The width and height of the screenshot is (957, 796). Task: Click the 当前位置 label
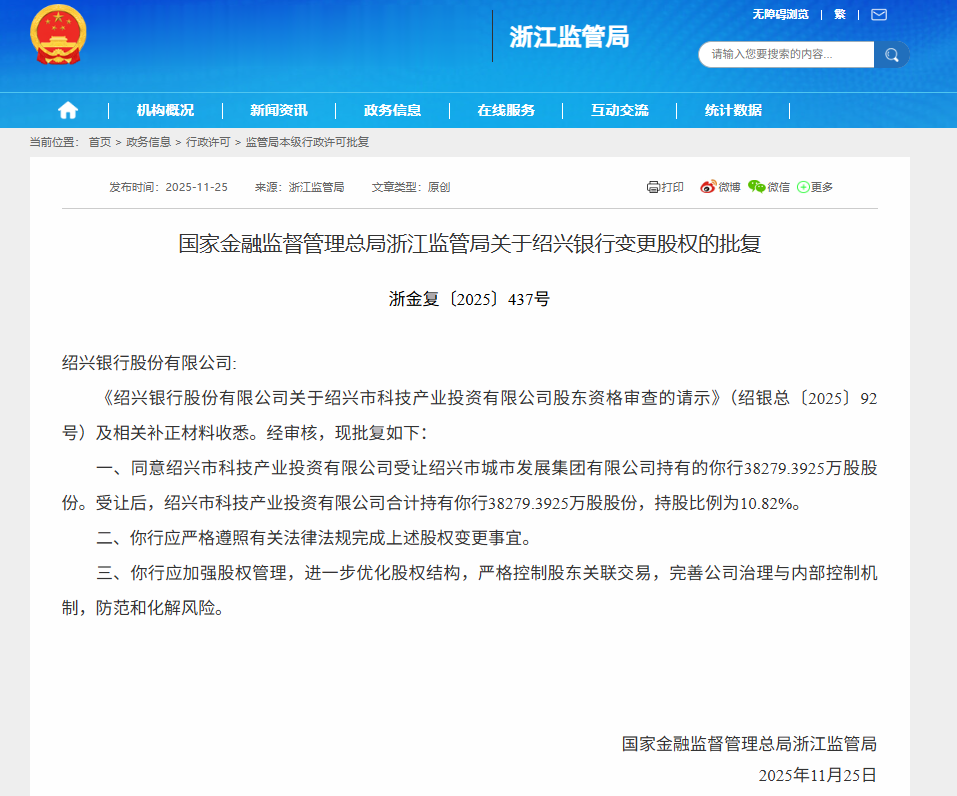point(54,142)
